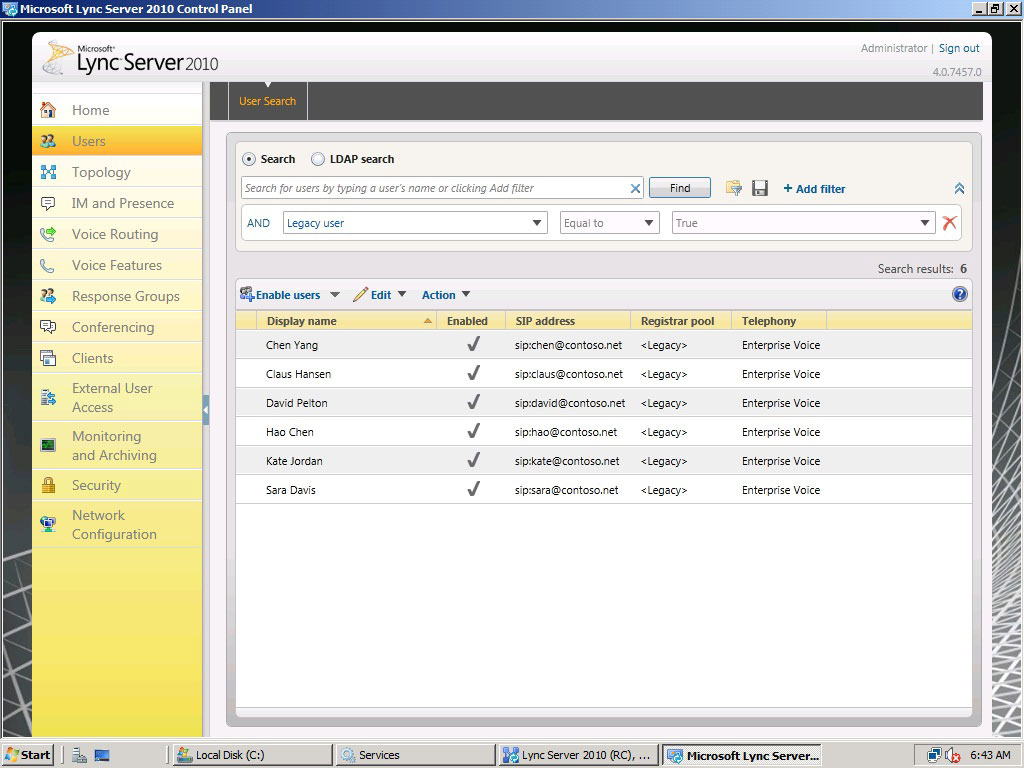This screenshot has width=1024, height=768.
Task: Click the volume tray icon in taskbar
Action: click(x=952, y=755)
